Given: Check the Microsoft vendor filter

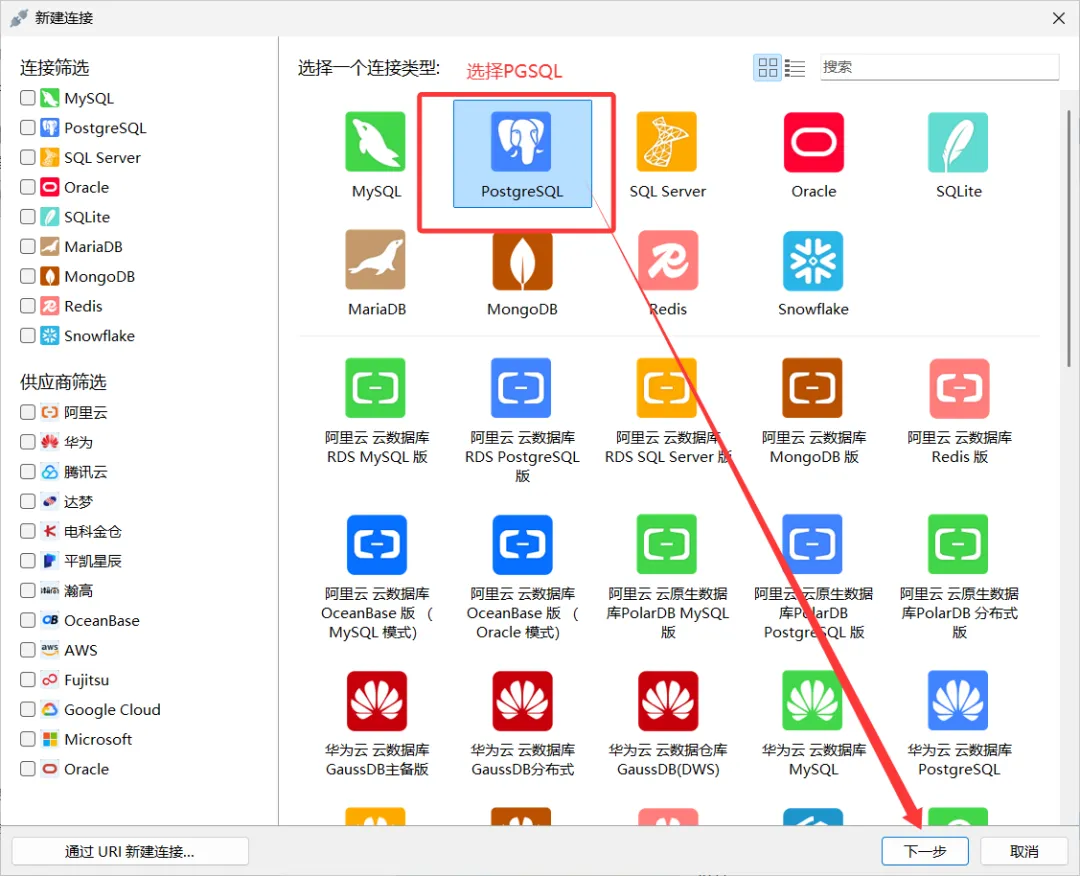Looking at the screenshot, I should (28, 739).
